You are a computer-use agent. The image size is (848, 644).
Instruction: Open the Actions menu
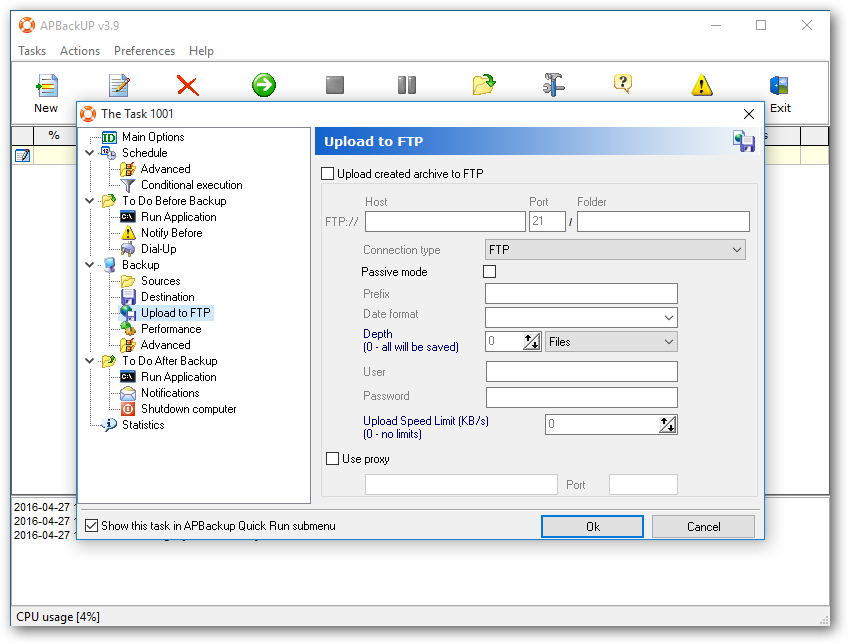[80, 51]
